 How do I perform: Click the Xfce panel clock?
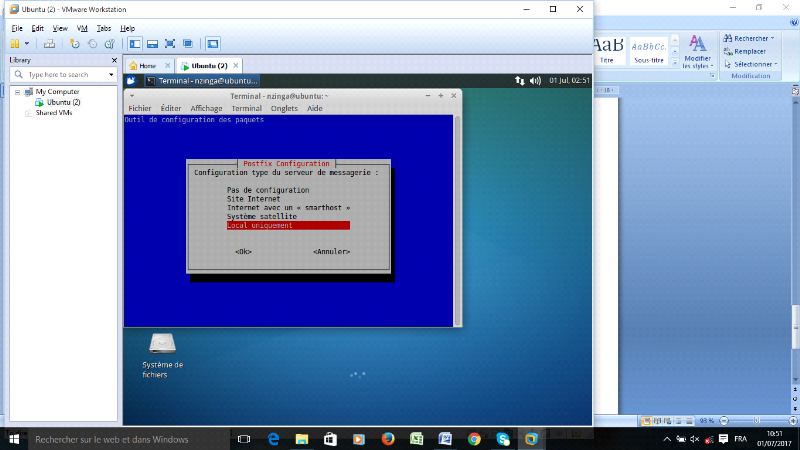click(569, 81)
